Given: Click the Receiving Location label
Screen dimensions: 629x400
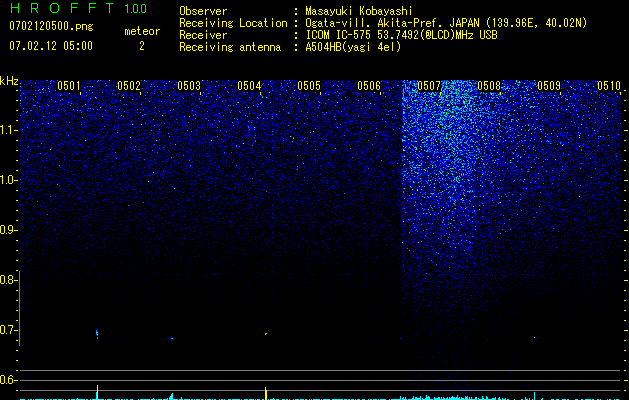Looking at the screenshot, I should click(x=233, y=23).
